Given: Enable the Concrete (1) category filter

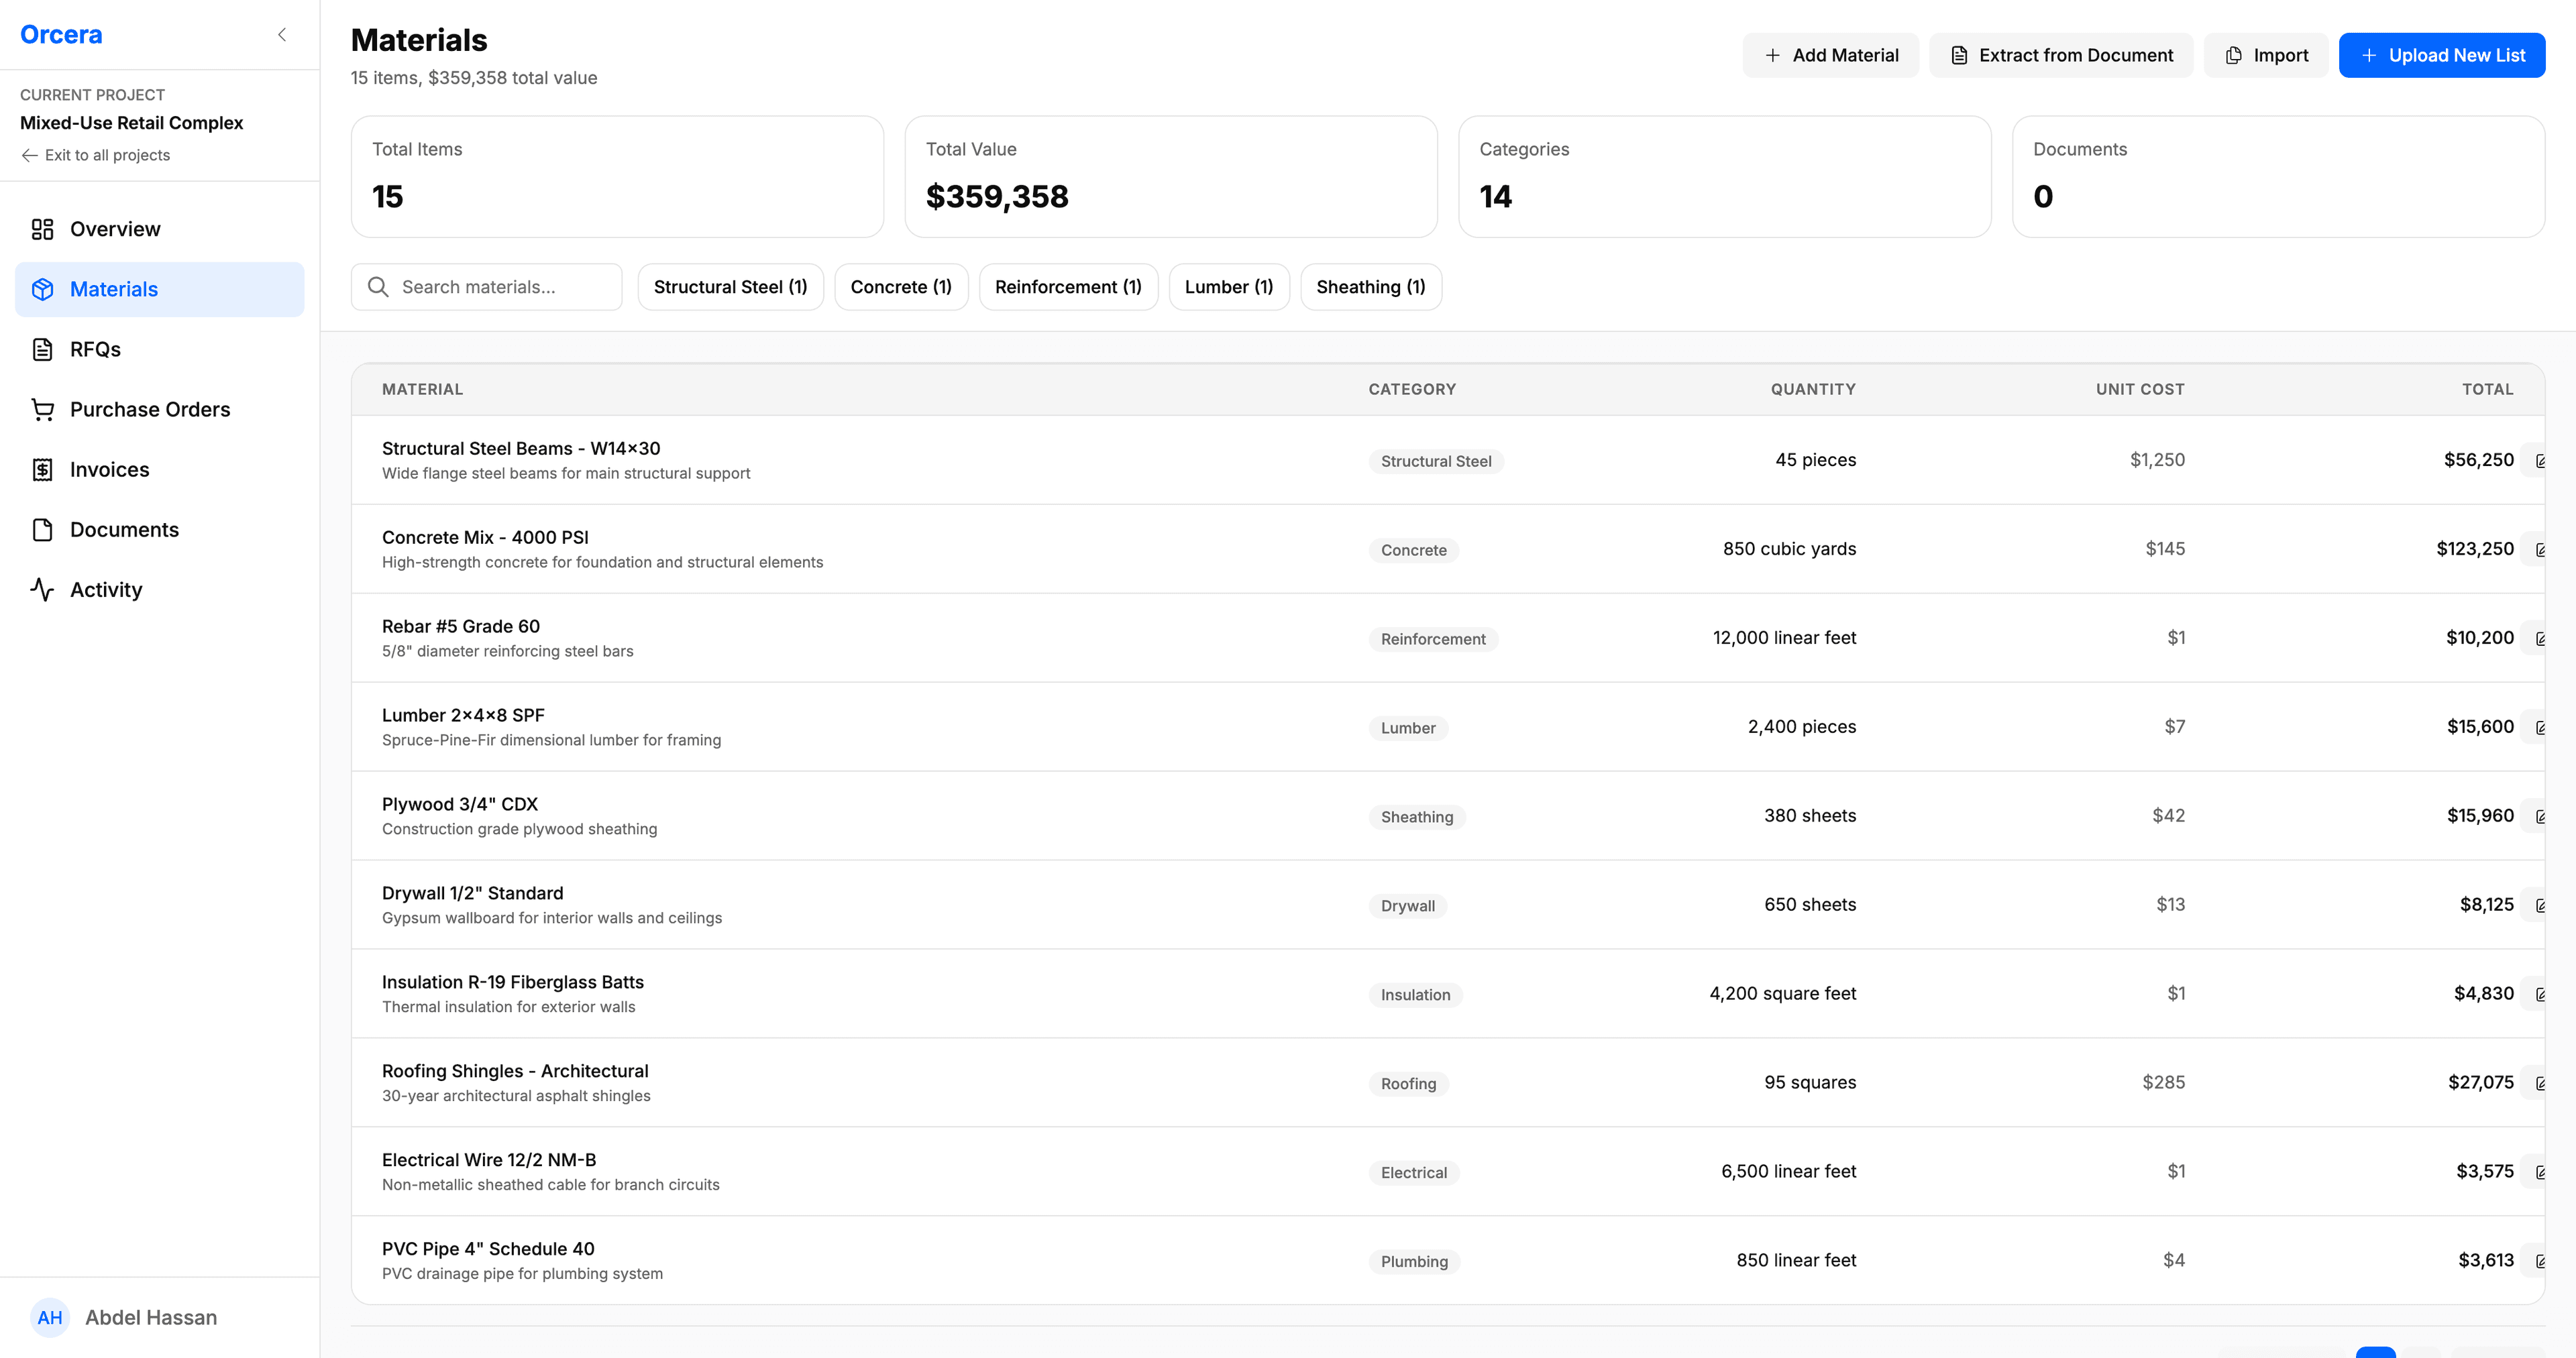Looking at the screenshot, I should (x=900, y=287).
